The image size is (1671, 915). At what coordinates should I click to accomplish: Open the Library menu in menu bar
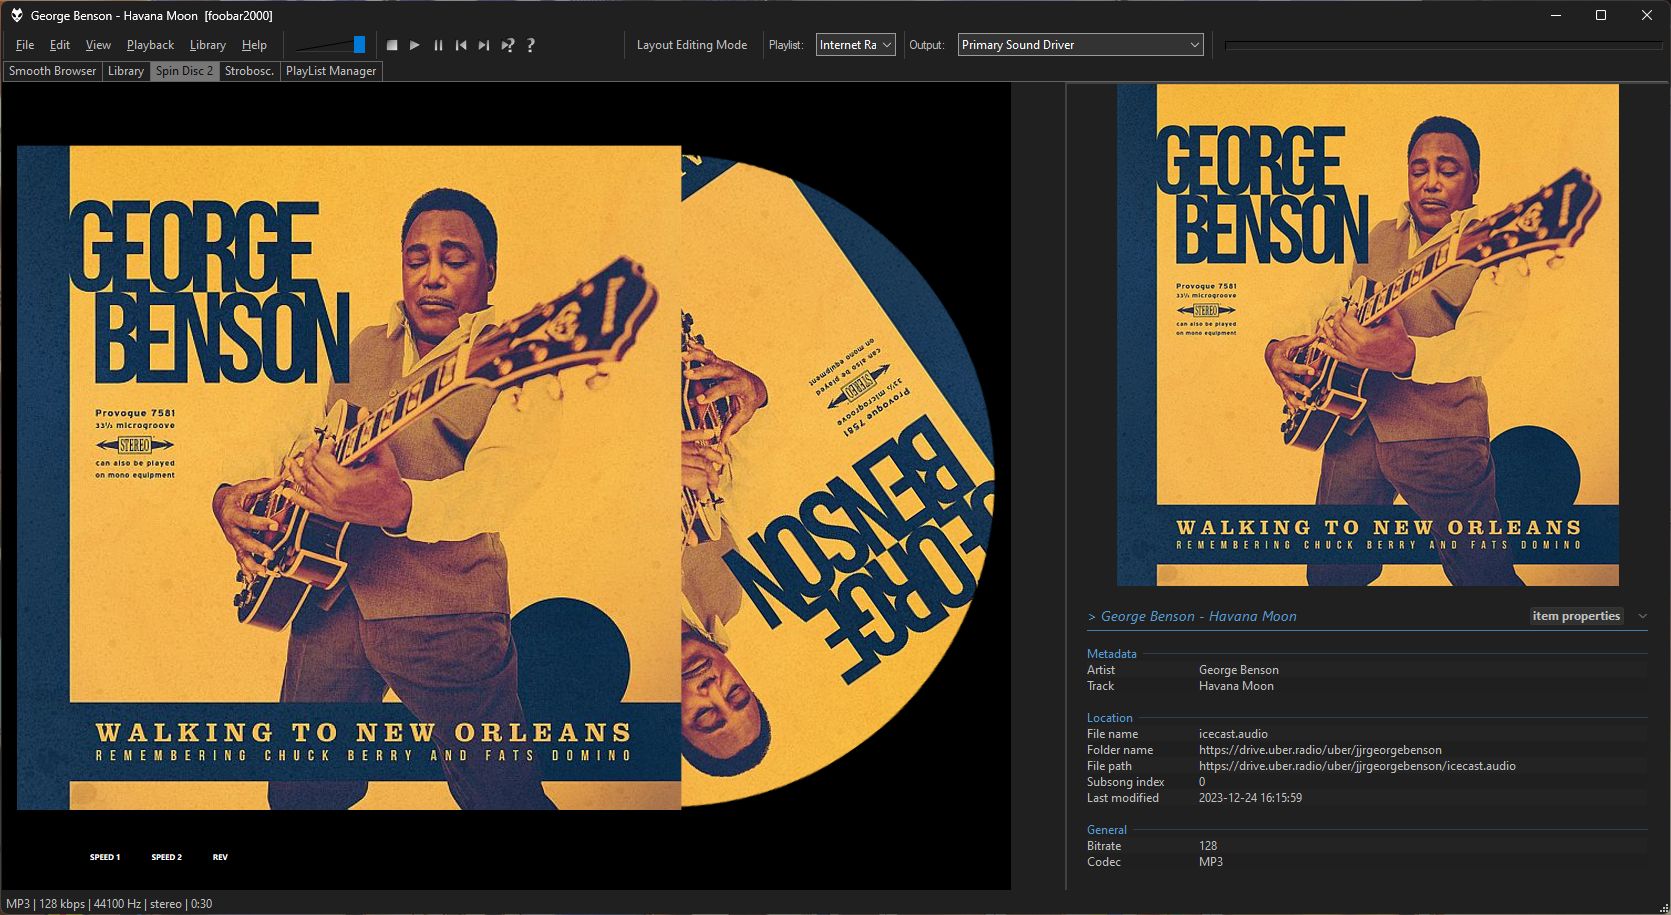pyautogui.click(x=207, y=45)
